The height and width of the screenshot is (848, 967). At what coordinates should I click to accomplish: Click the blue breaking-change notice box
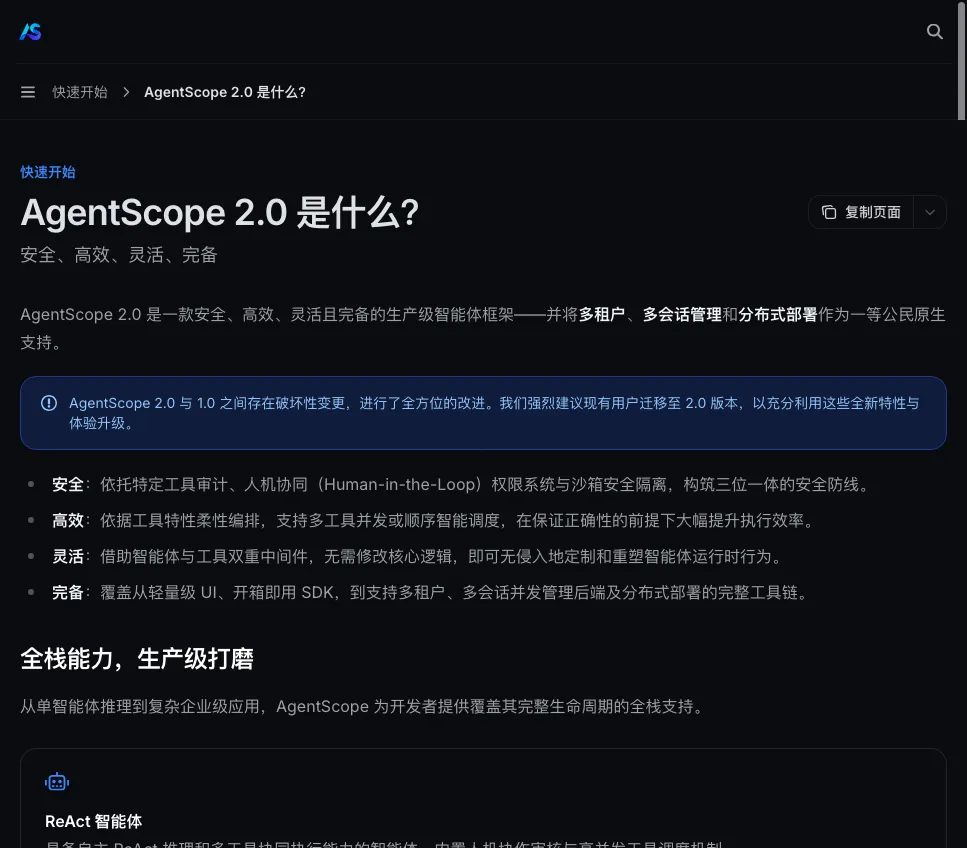click(484, 413)
